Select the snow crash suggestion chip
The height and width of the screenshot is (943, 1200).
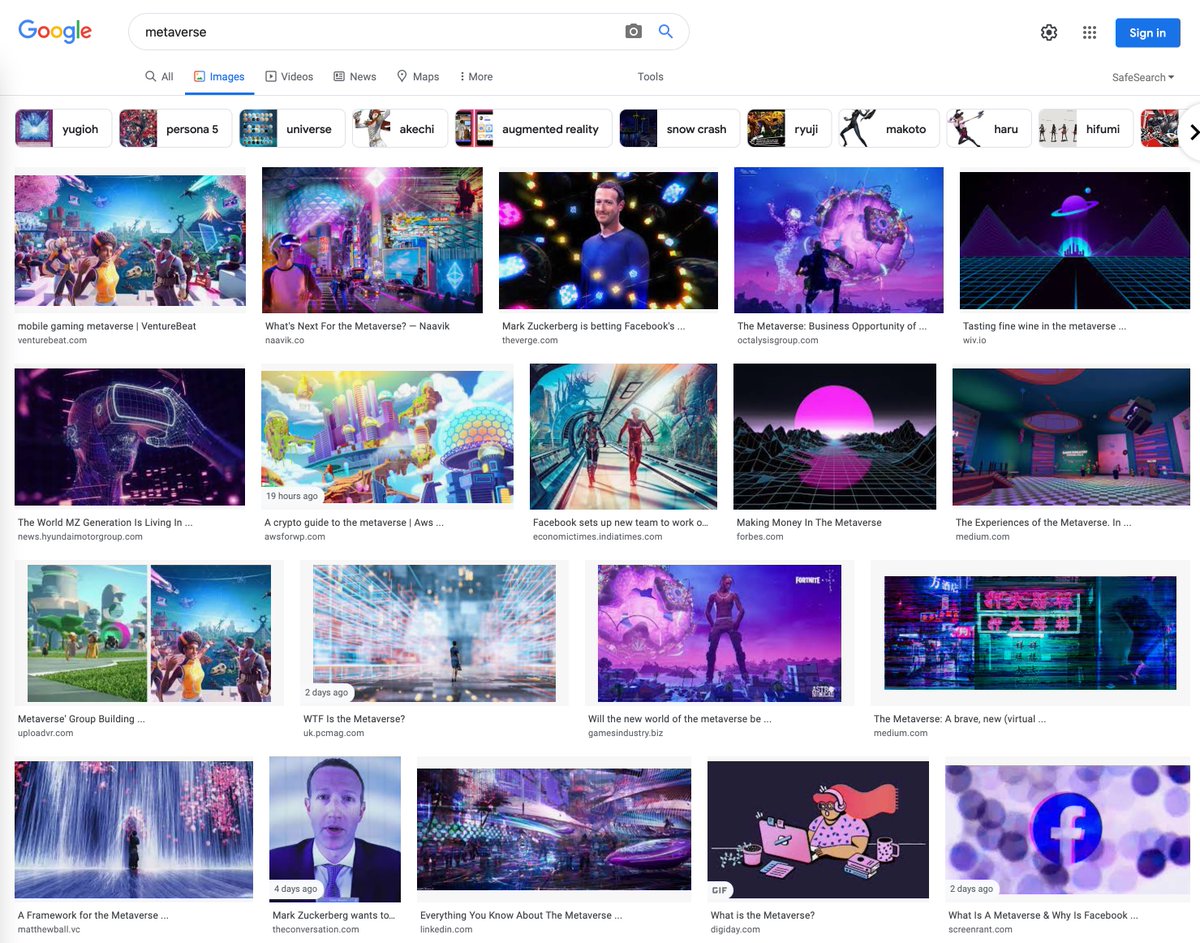coord(679,129)
